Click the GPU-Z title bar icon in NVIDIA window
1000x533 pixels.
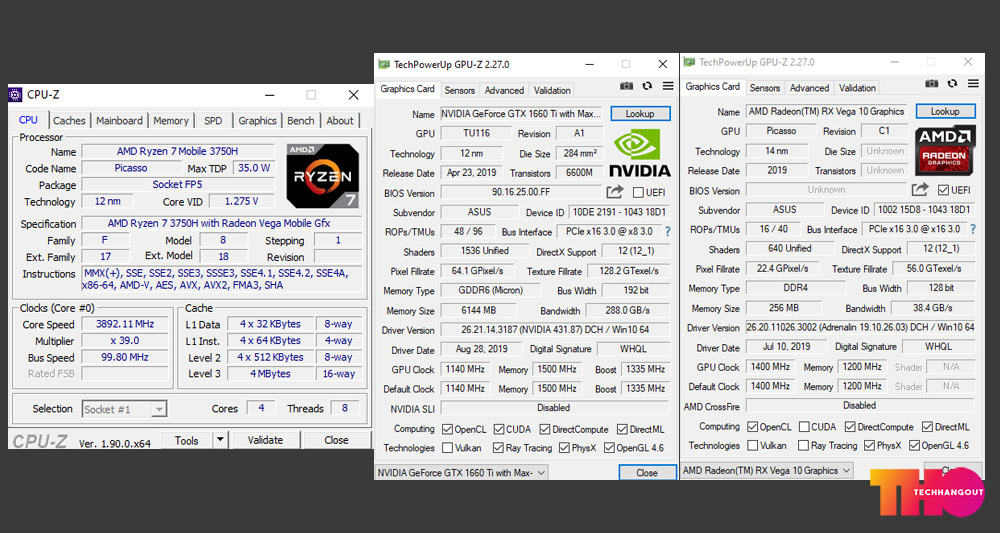pos(384,64)
